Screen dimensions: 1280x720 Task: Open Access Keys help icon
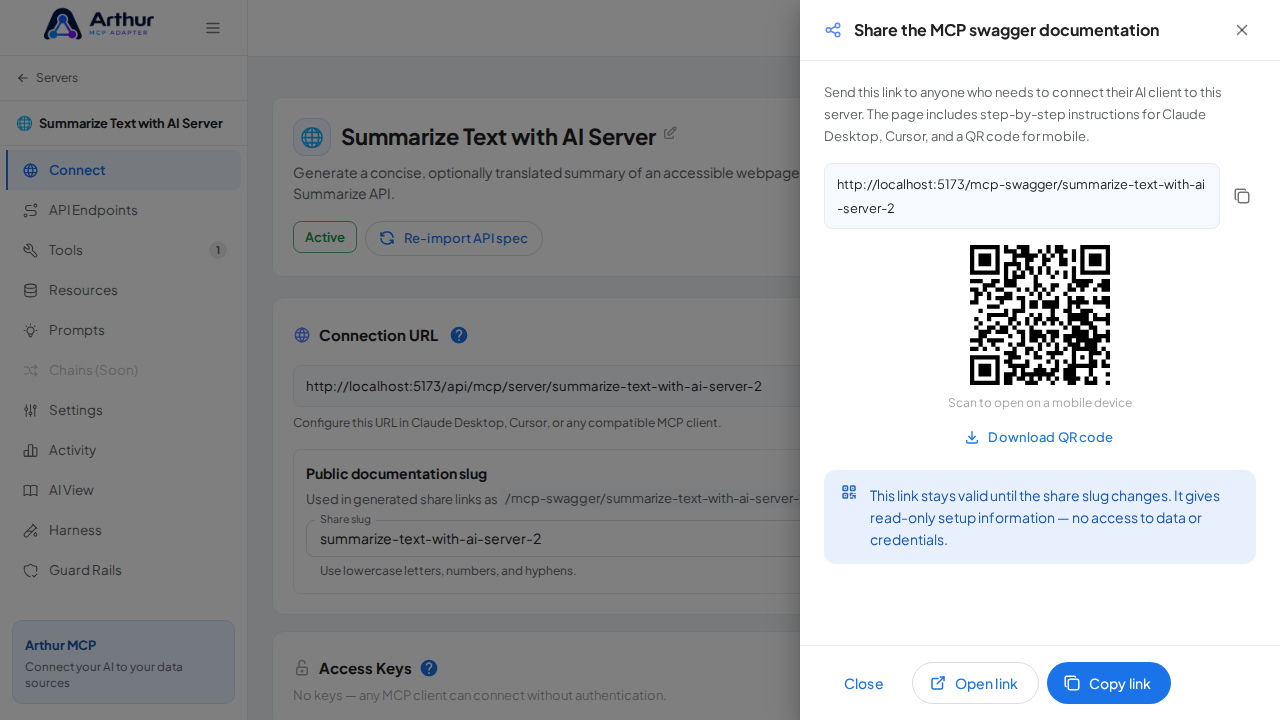[429, 668]
